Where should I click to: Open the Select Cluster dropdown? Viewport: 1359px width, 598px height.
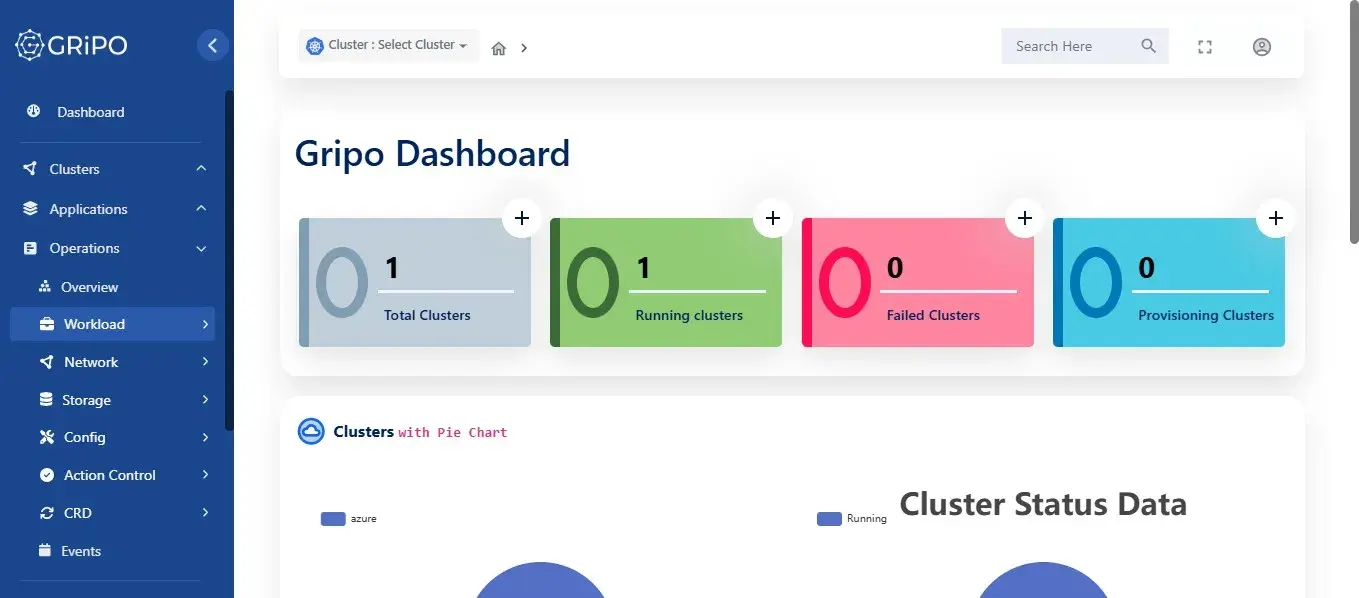tap(388, 46)
